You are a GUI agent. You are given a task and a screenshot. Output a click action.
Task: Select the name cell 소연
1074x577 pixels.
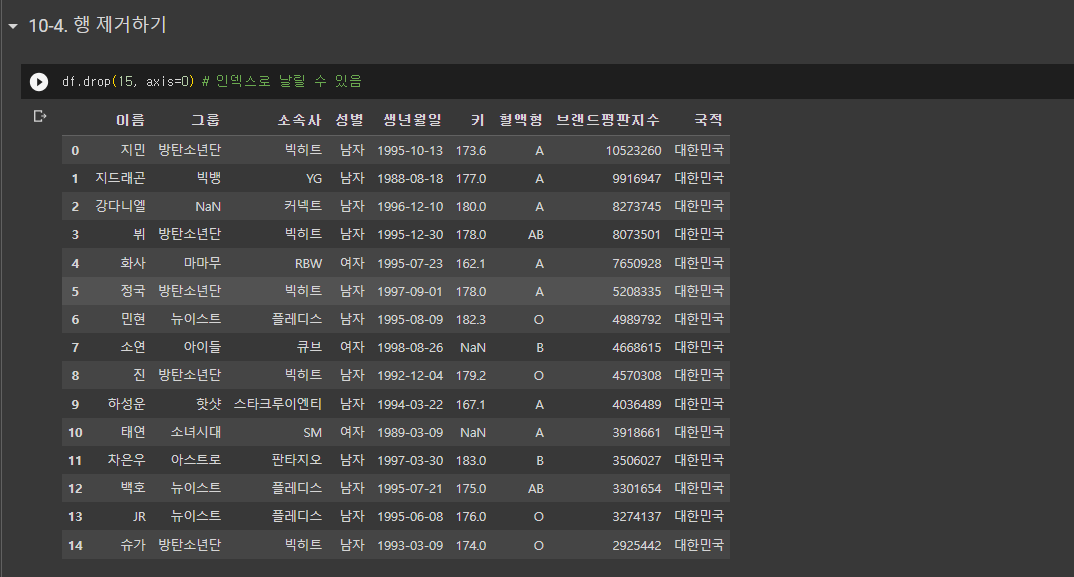point(133,347)
